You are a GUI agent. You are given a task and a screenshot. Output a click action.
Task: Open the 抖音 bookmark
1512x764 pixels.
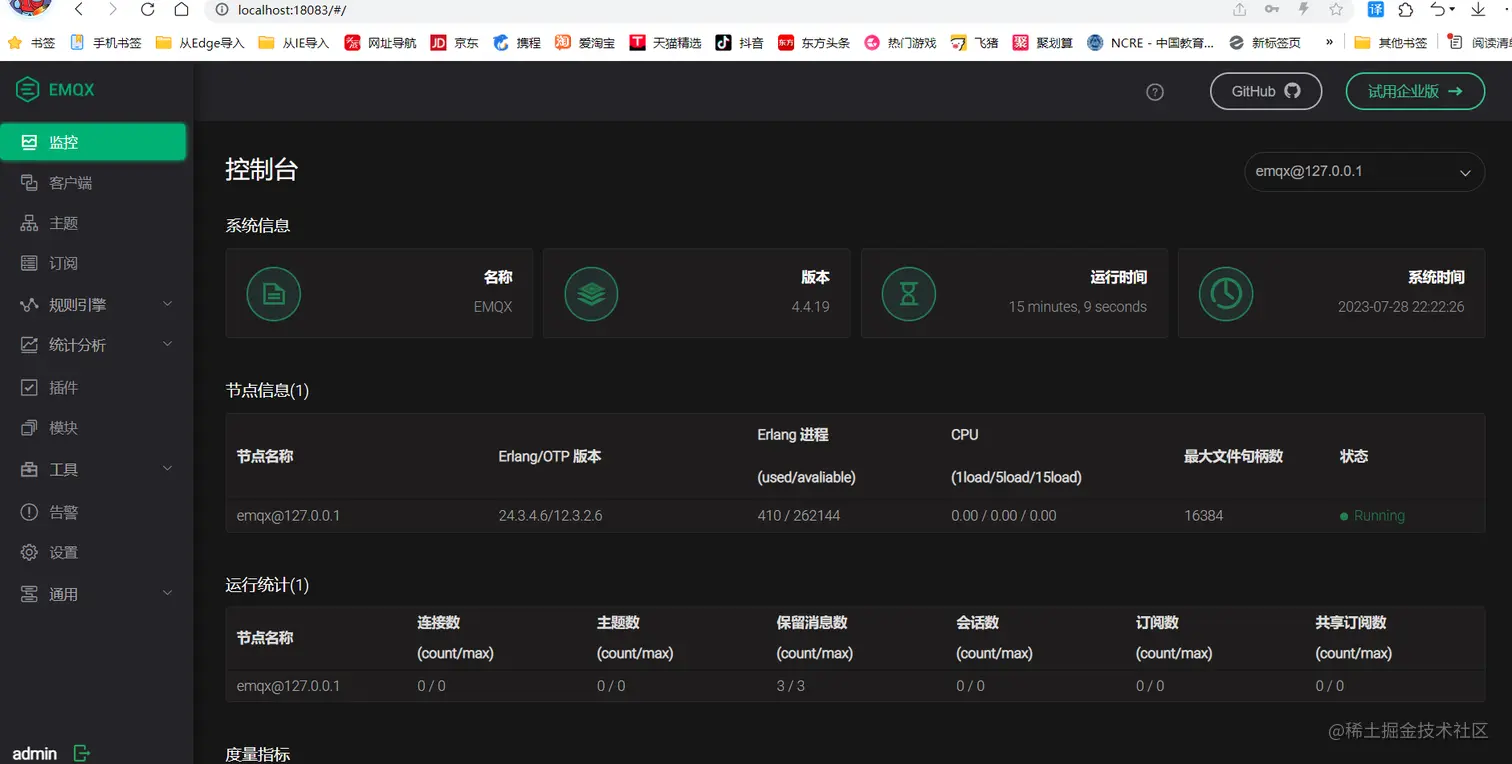pyautogui.click(x=740, y=43)
